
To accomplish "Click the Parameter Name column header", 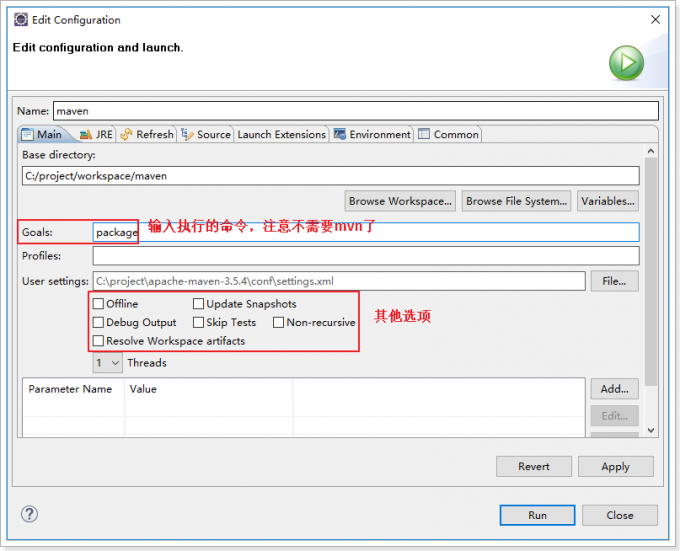I will coord(74,389).
